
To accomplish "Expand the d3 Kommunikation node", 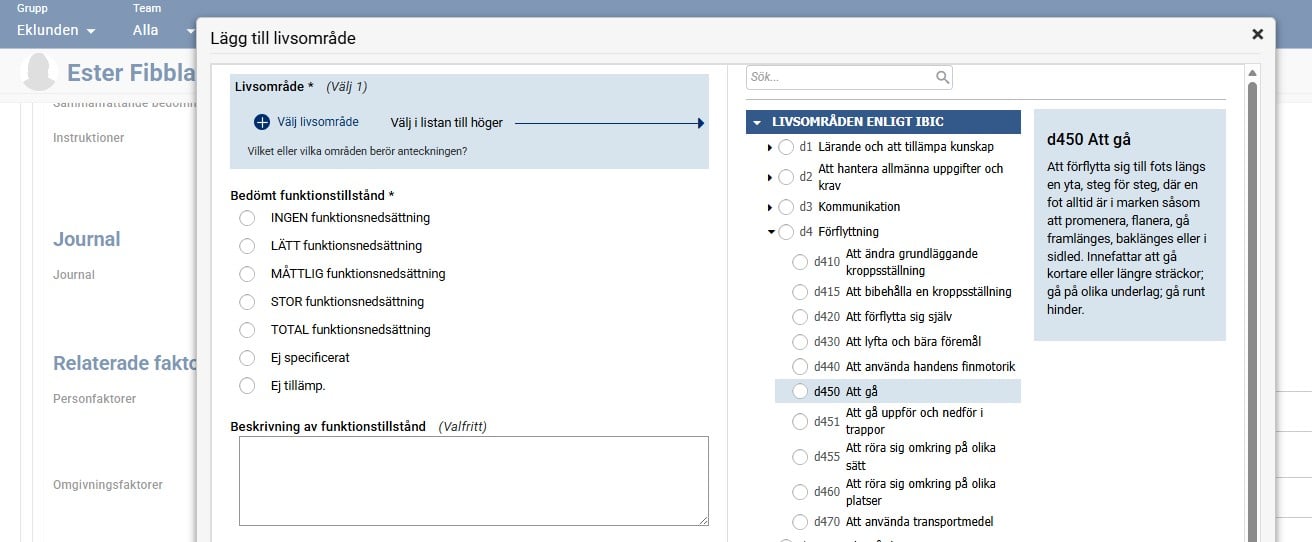I will point(770,207).
